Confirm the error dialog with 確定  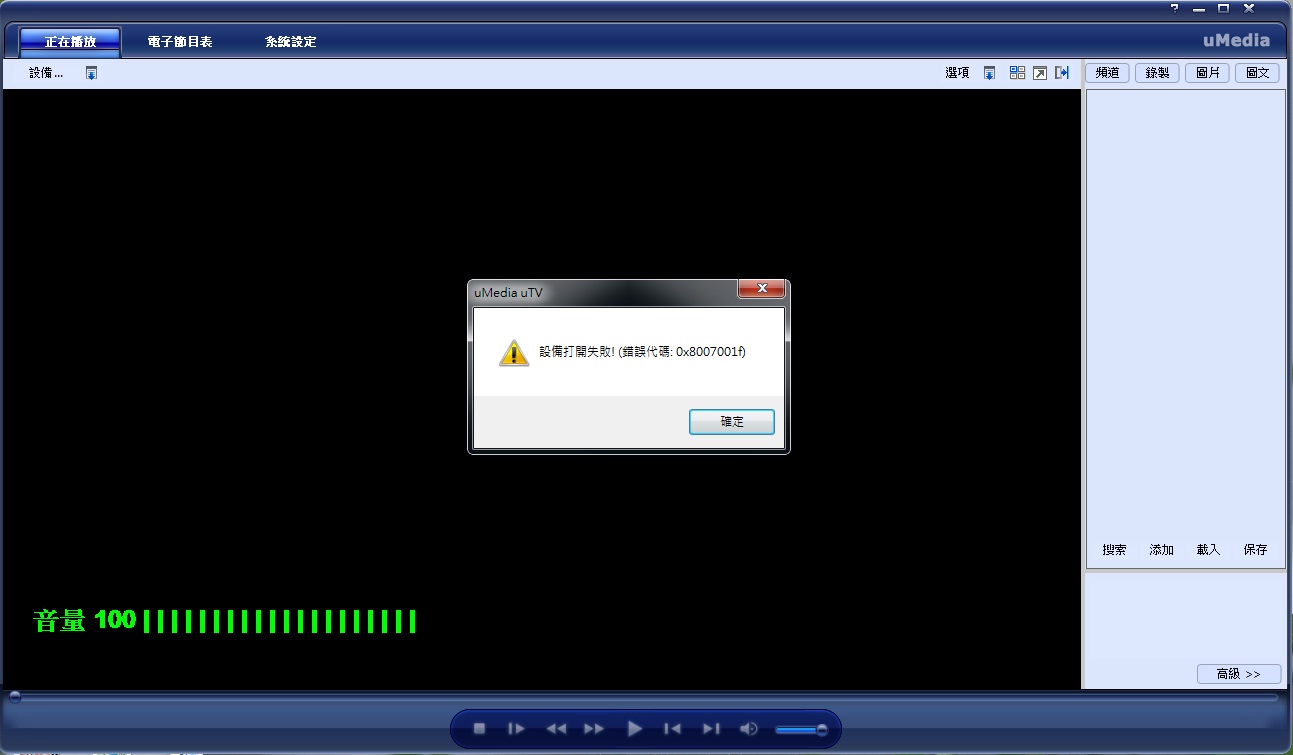tap(732, 422)
